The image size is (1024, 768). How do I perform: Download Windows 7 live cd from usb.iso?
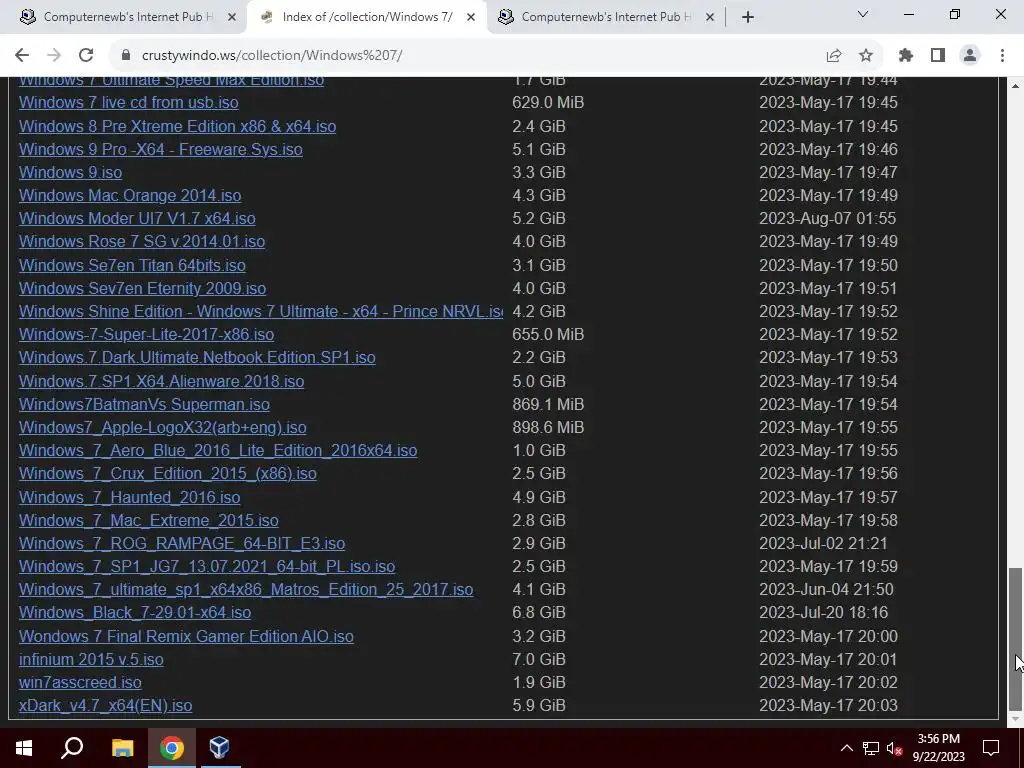coord(129,103)
